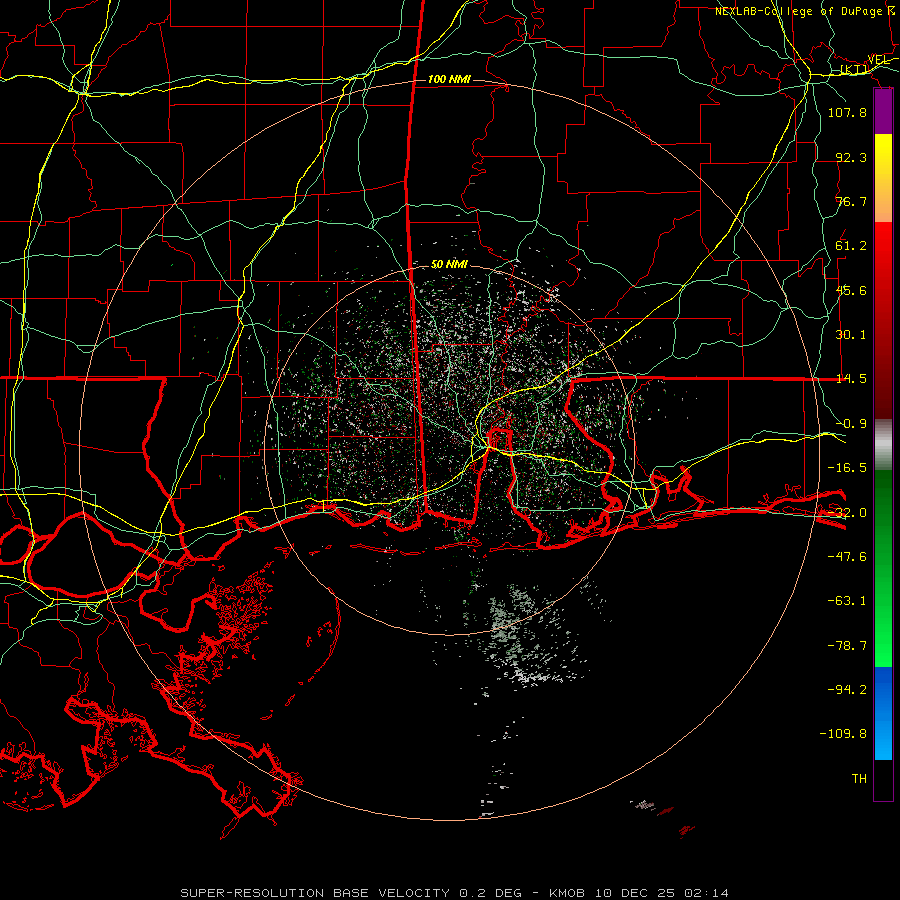Screen dimensions: 900x900
Task: Select the 61.2 scale value
Action: [851, 246]
